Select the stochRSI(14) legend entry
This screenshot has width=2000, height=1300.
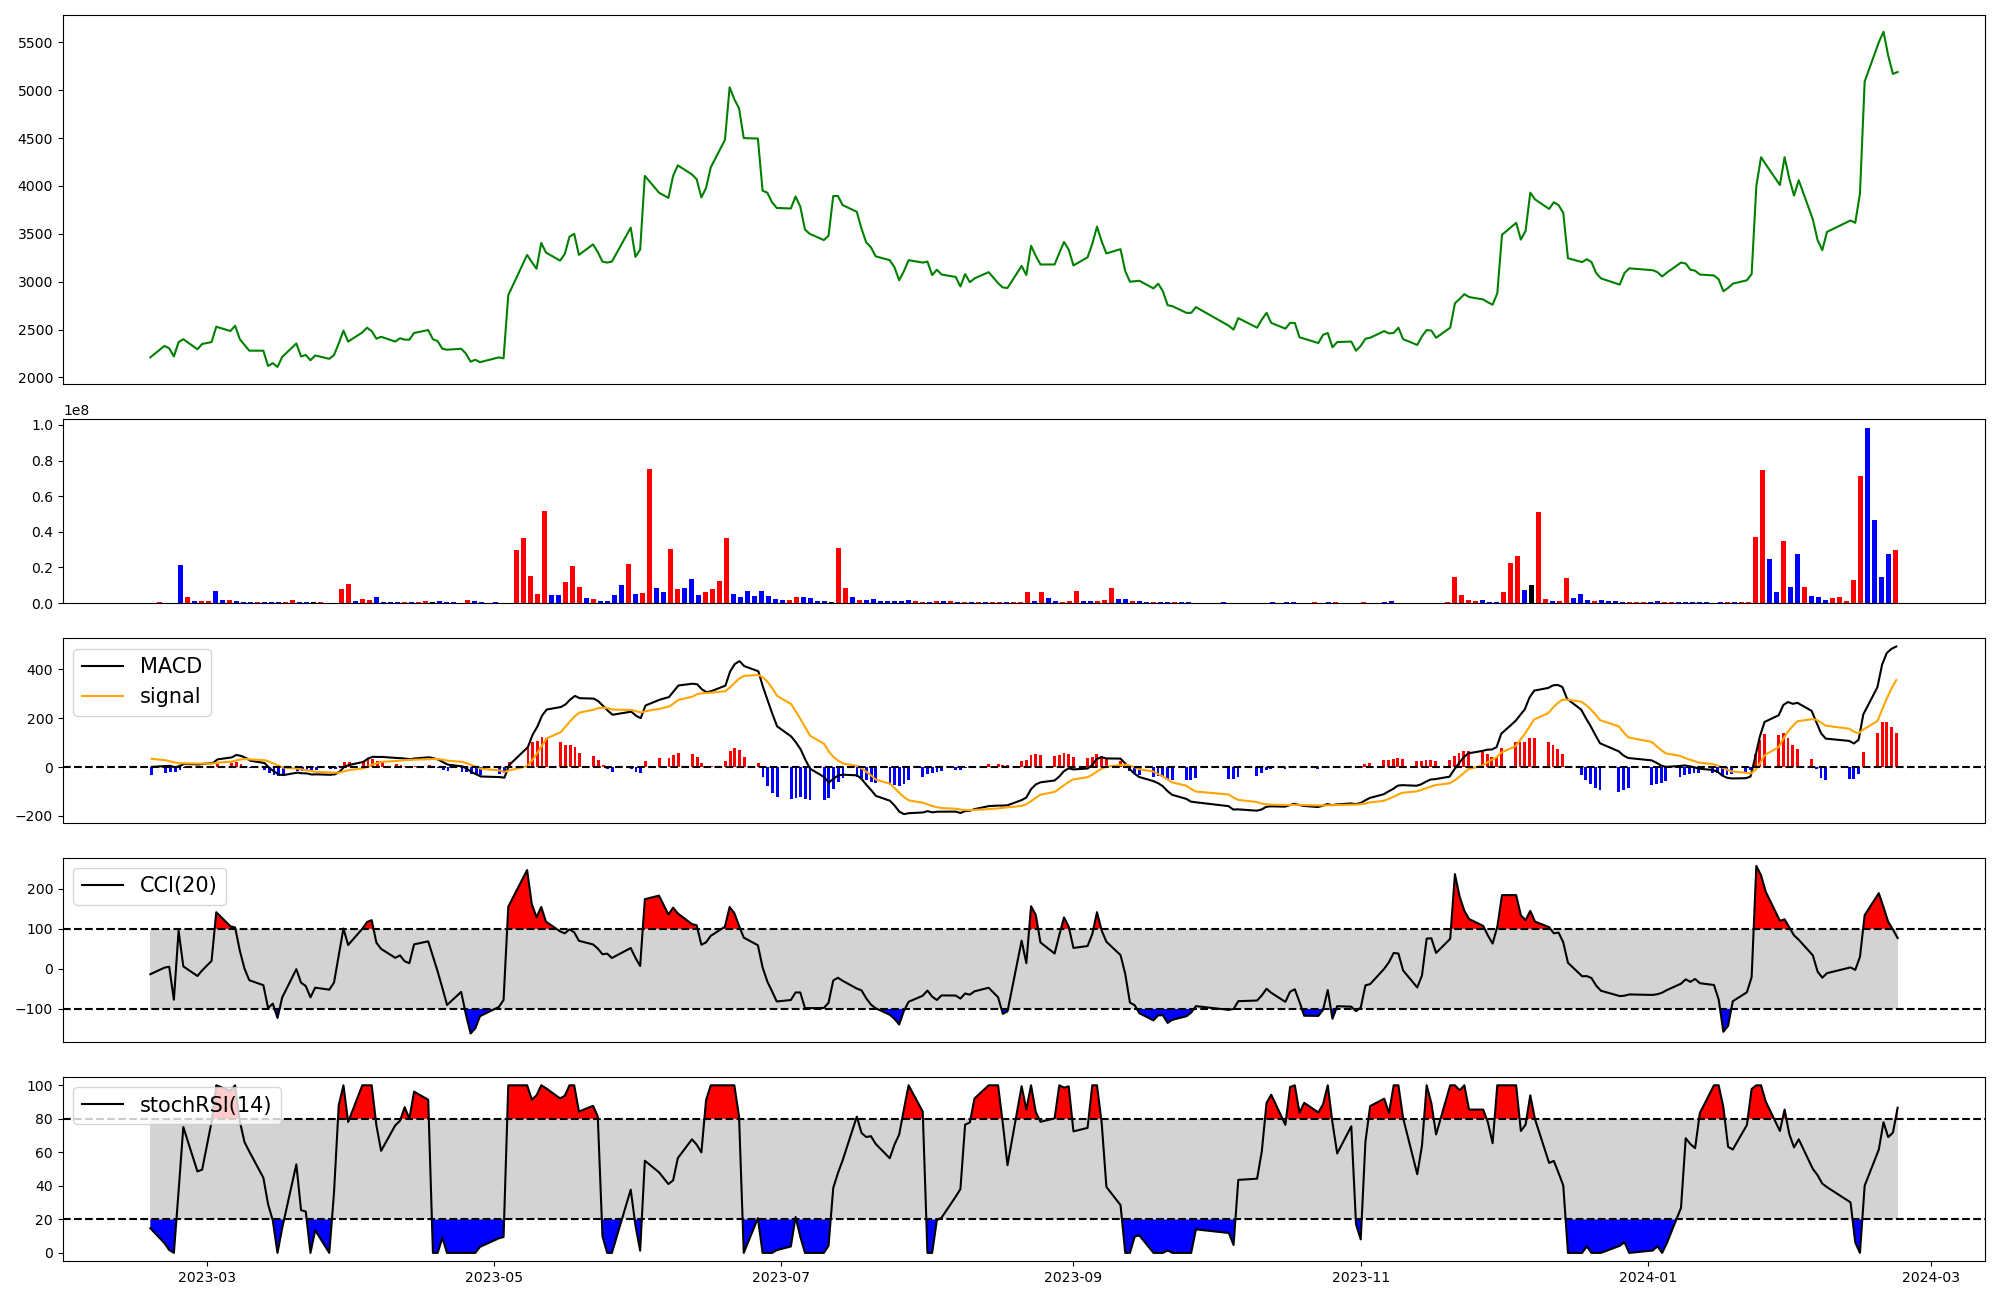point(205,1105)
